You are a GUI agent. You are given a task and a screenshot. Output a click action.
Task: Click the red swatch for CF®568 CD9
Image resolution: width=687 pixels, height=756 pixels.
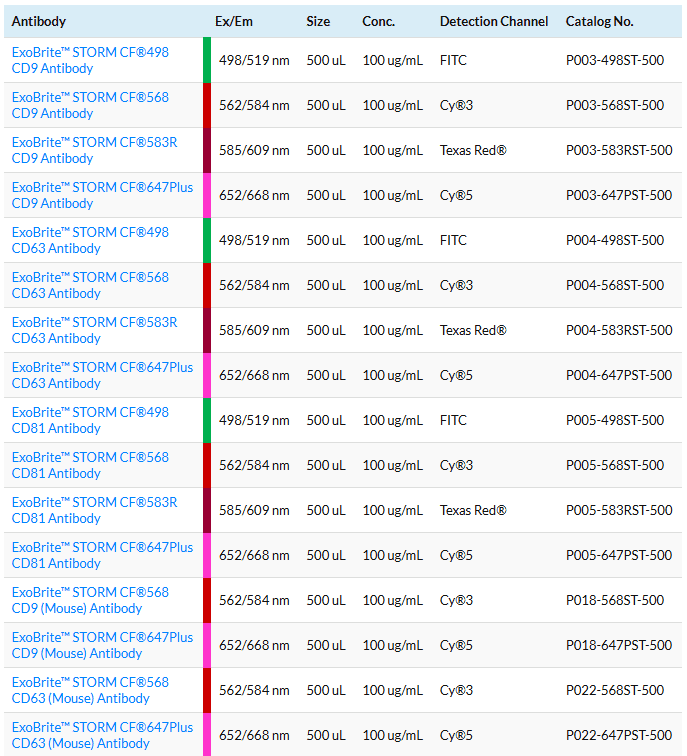click(207, 105)
